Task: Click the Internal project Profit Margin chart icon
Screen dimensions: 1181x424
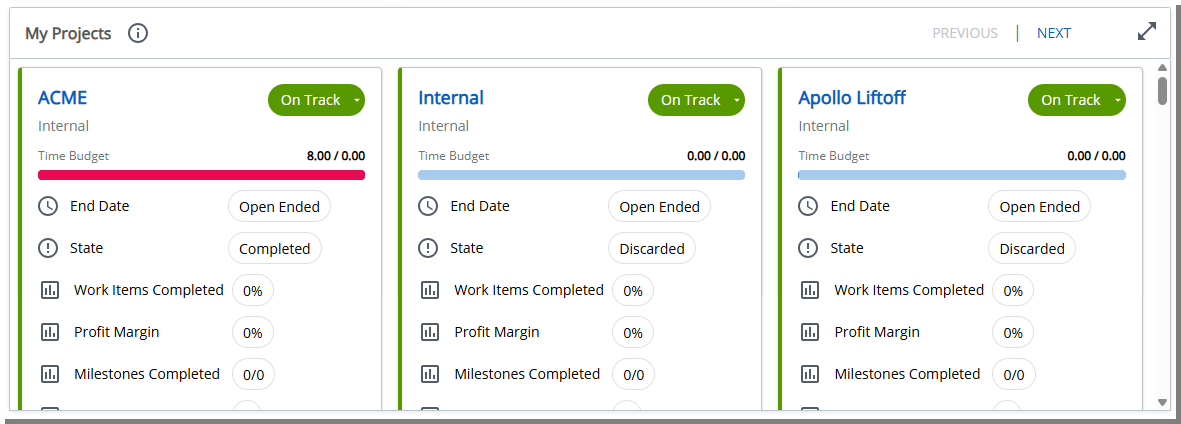Action: [x=429, y=332]
